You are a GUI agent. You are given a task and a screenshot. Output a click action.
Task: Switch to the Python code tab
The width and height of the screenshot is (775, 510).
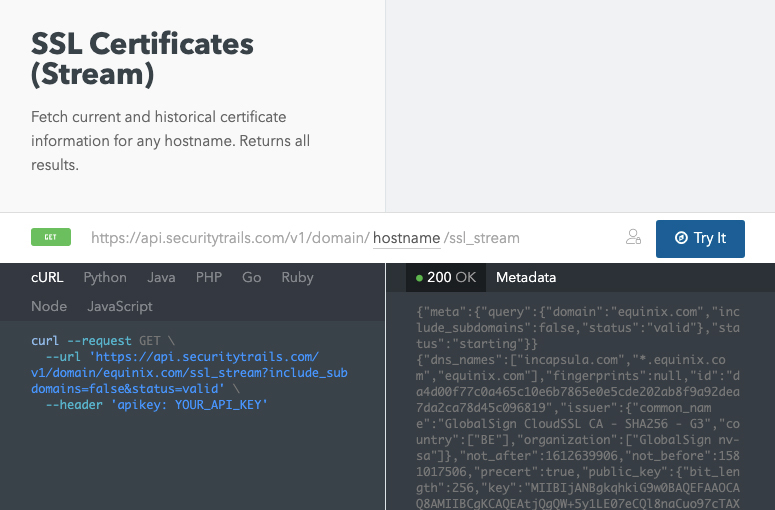tap(105, 277)
